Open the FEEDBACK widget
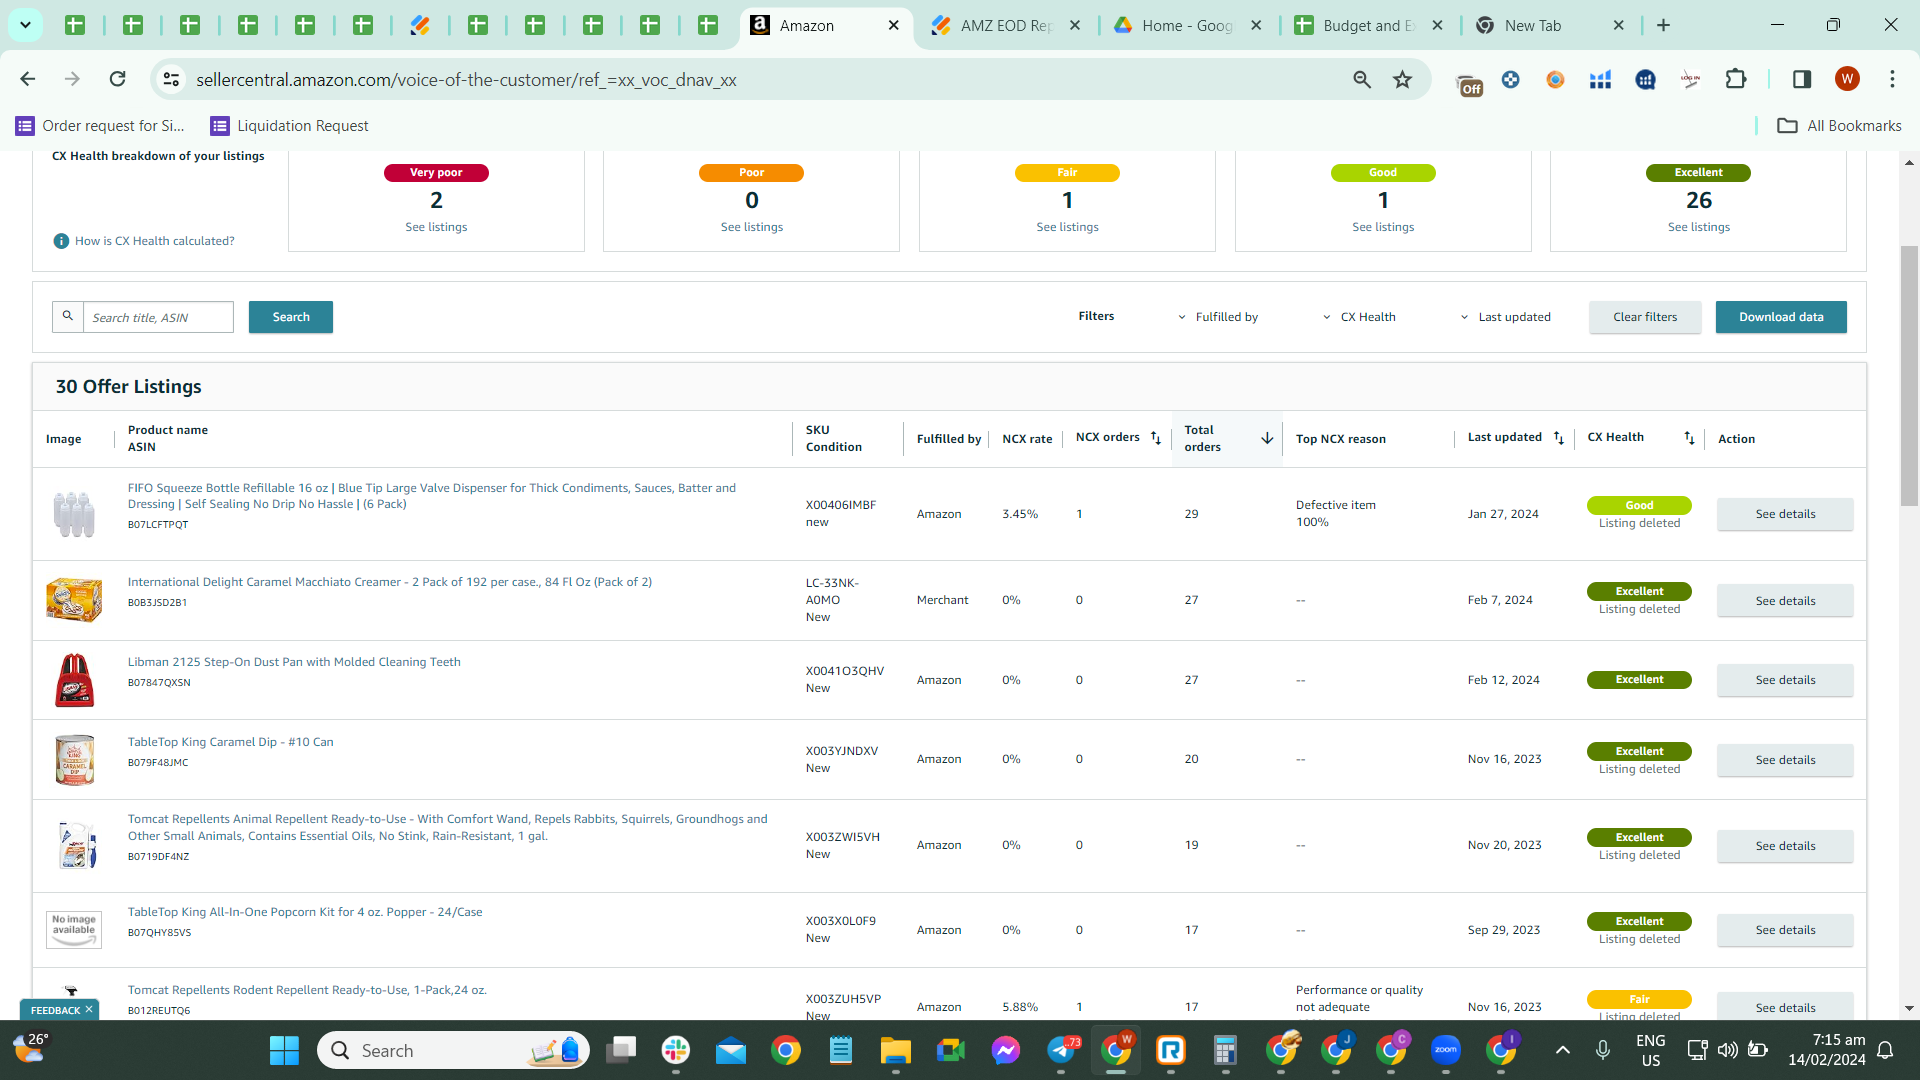 tap(55, 1010)
